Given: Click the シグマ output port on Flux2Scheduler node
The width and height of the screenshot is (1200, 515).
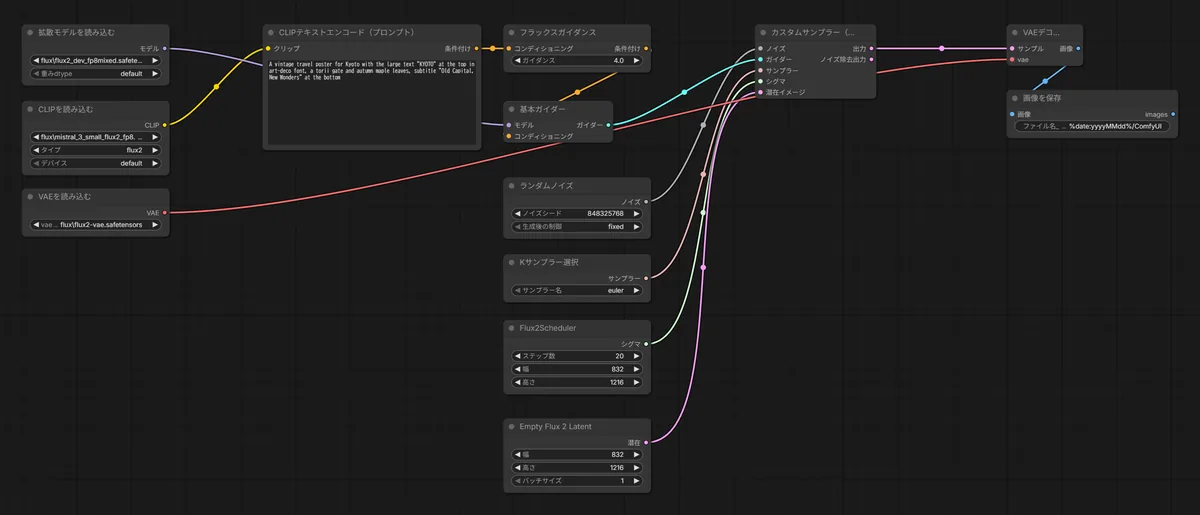Looking at the screenshot, I should point(647,343).
